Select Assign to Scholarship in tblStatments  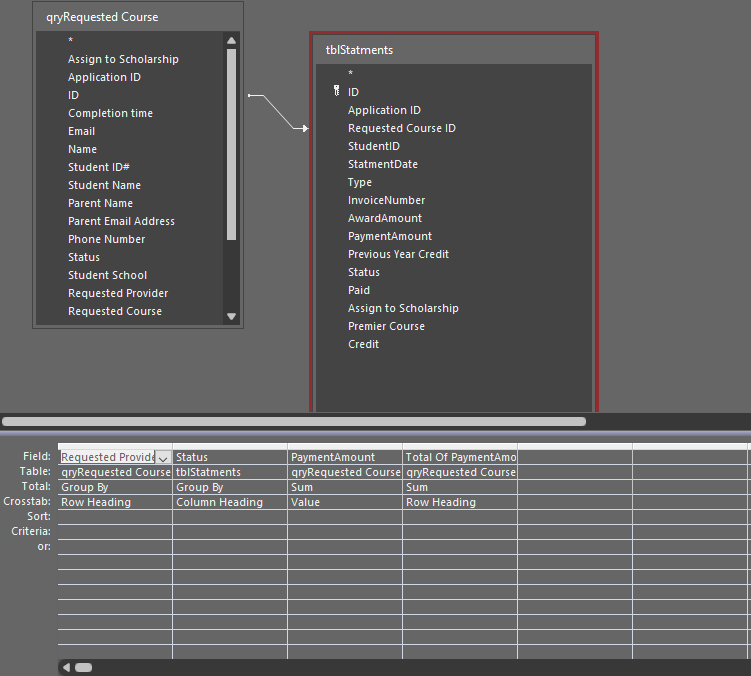(403, 308)
